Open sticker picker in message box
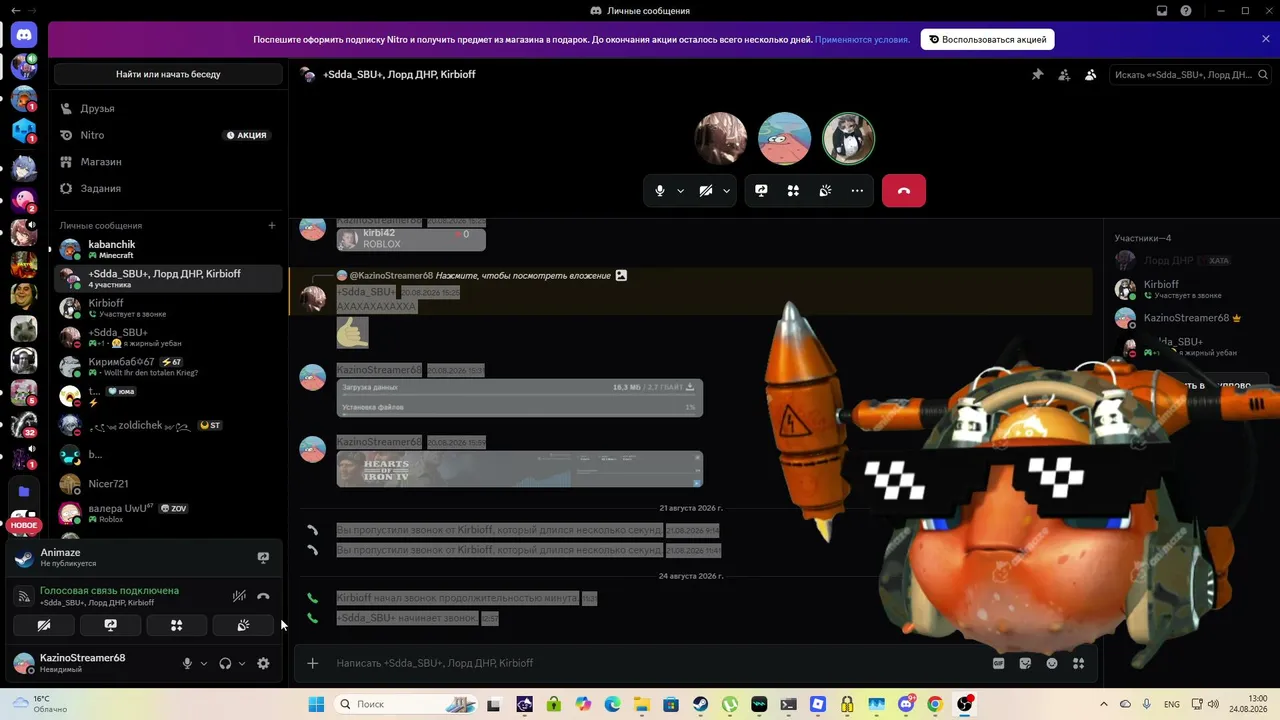Image resolution: width=1280 pixels, height=720 pixels. 1025,663
